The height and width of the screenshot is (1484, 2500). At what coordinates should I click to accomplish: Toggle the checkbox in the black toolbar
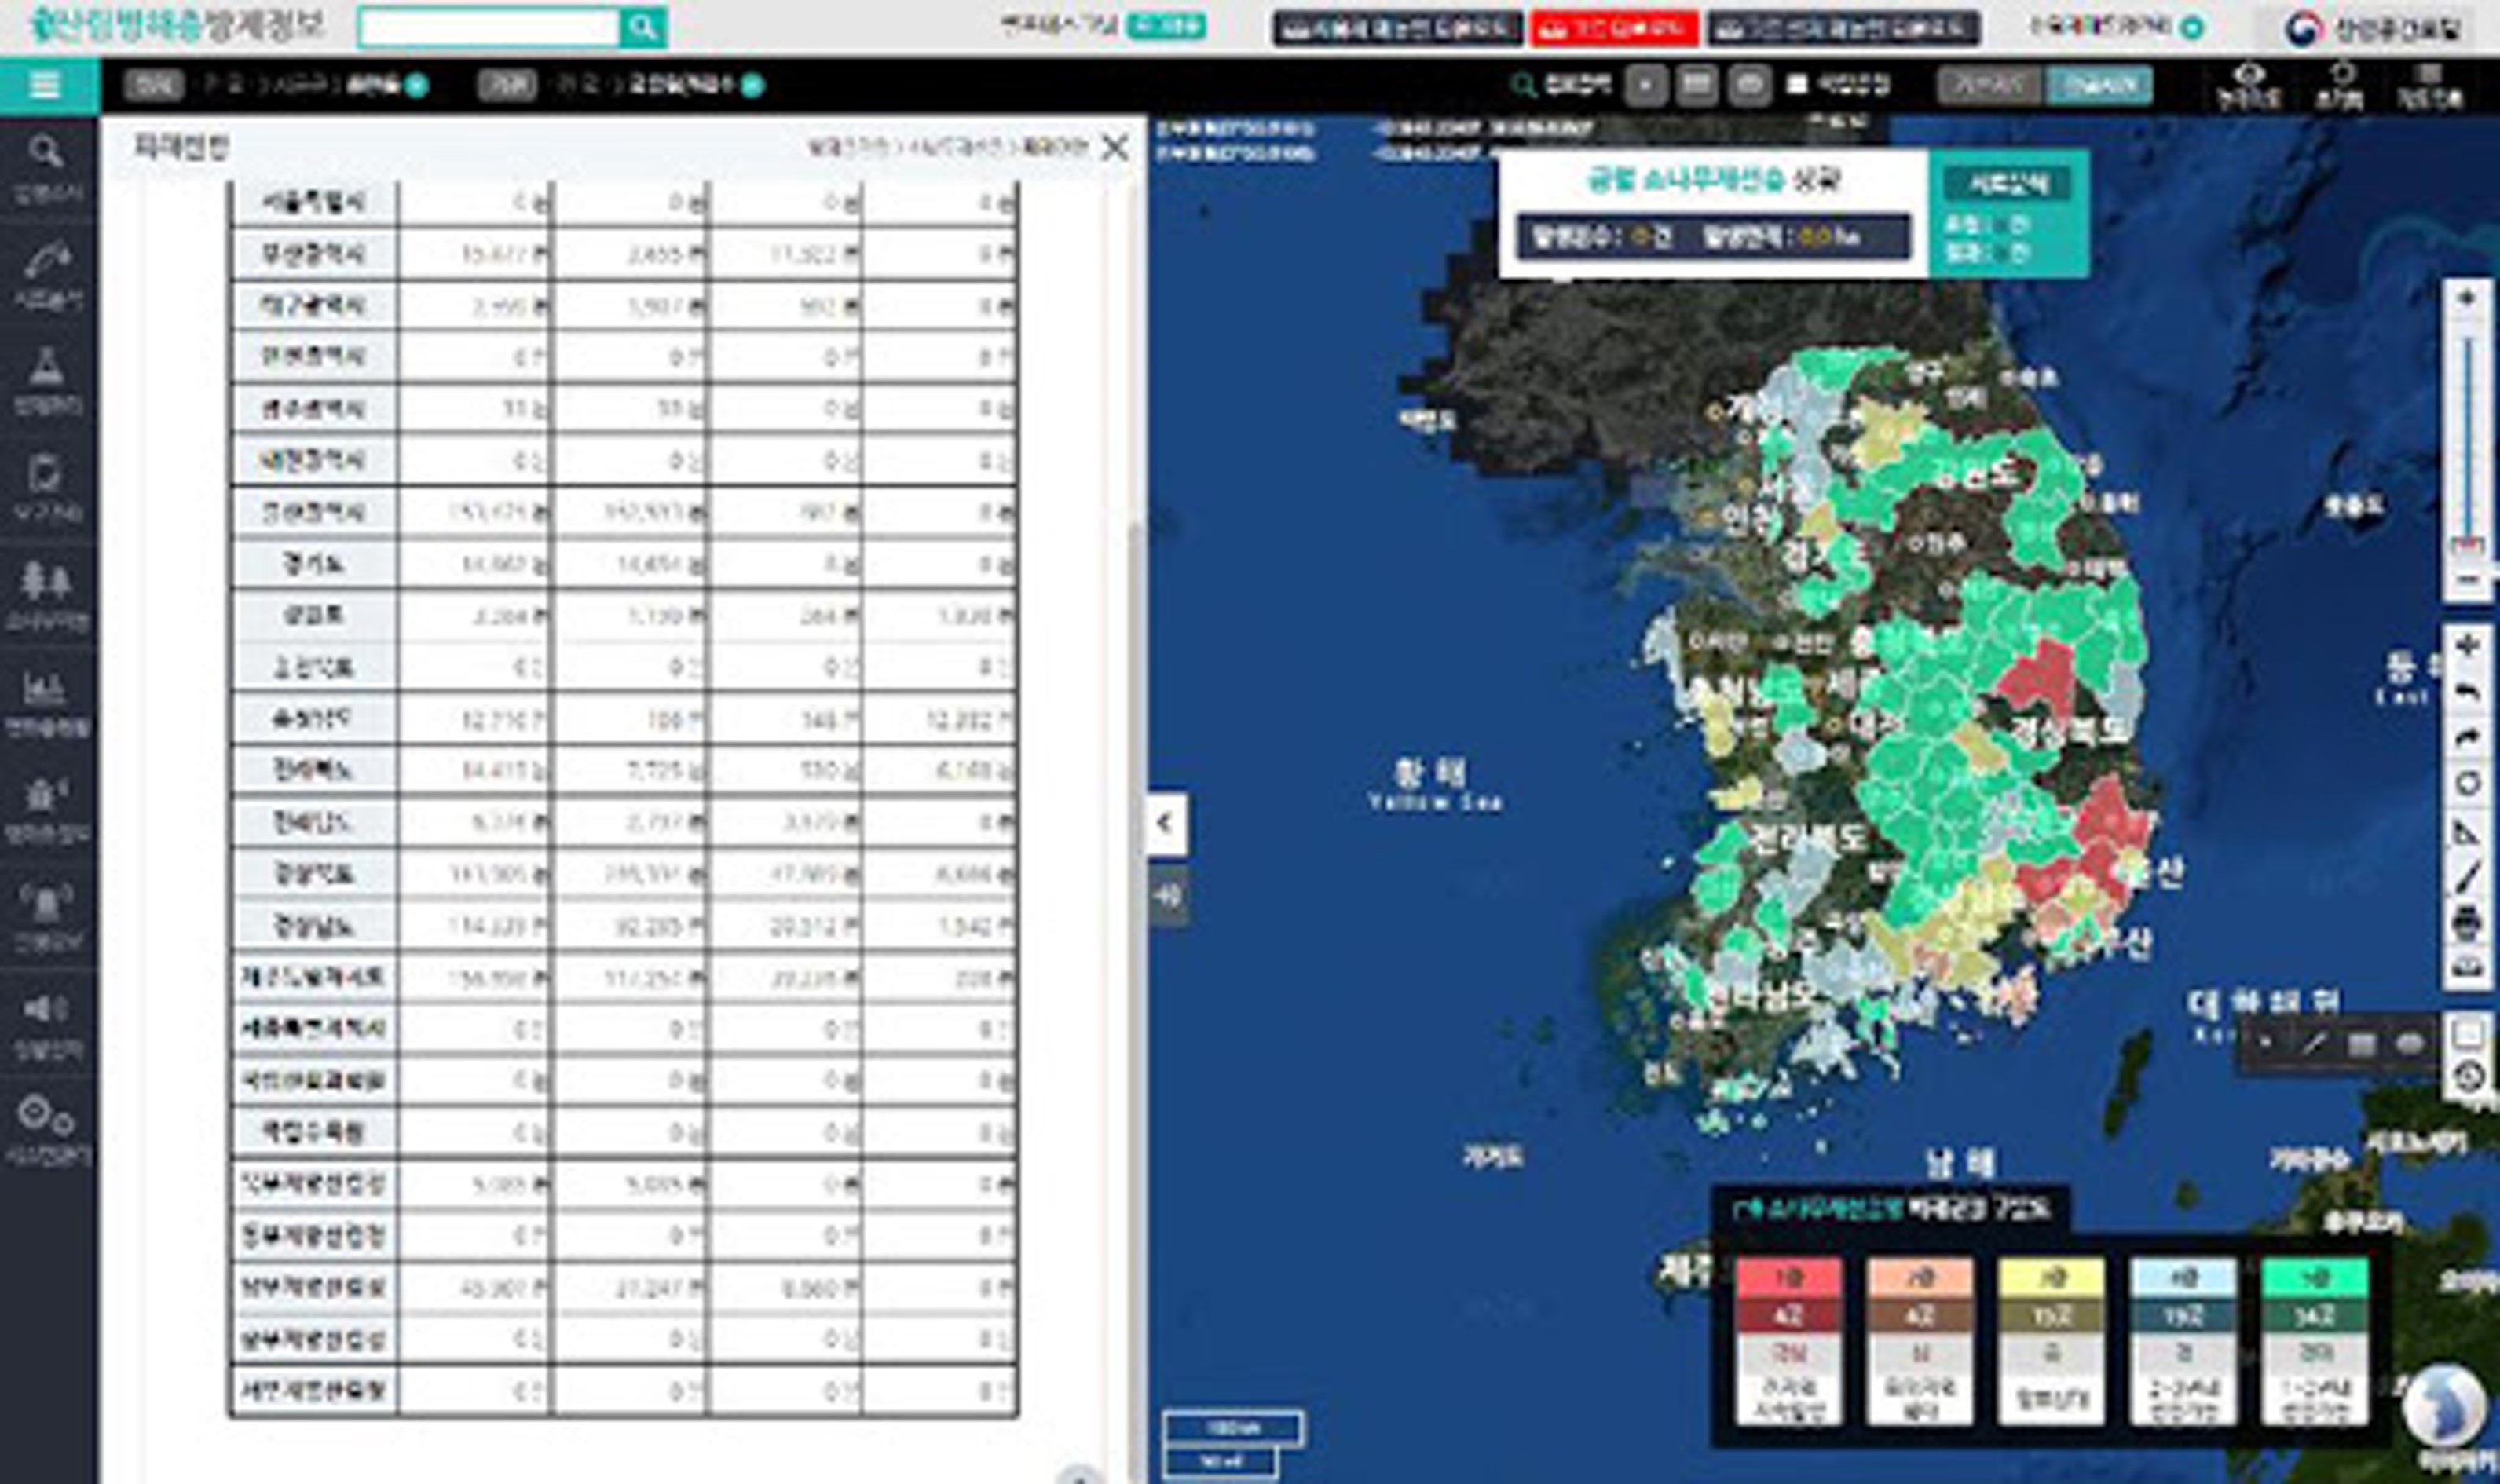tap(1797, 85)
